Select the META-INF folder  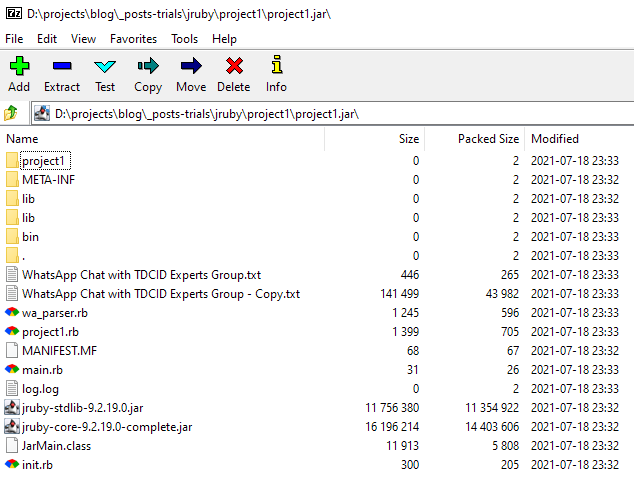pyautogui.click(x=48, y=180)
